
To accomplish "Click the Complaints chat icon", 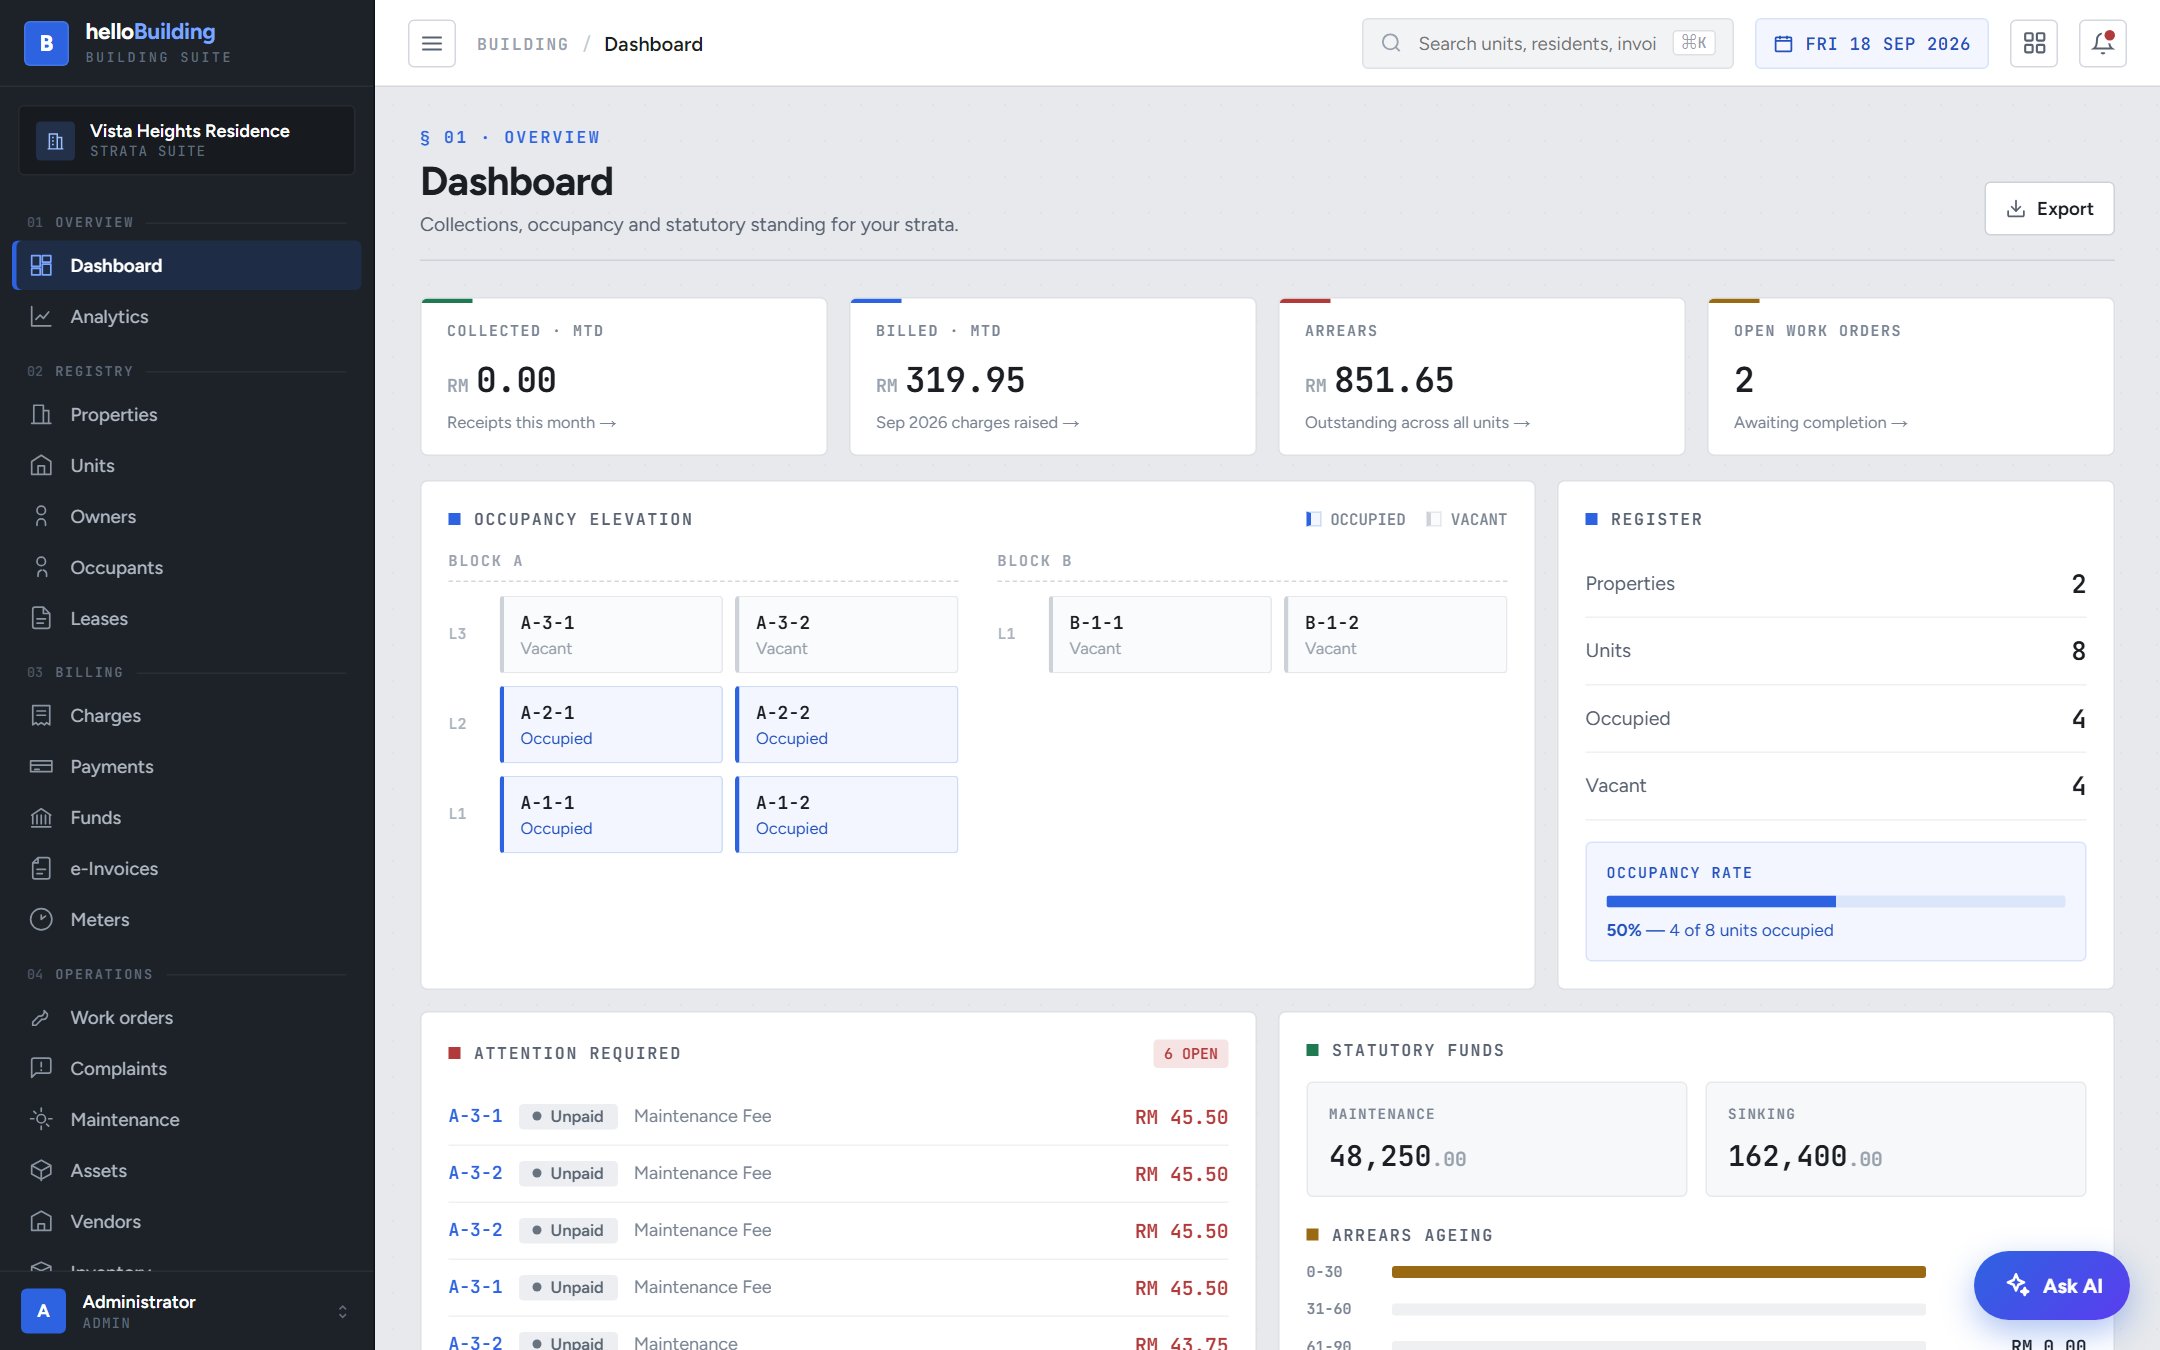I will point(41,1068).
